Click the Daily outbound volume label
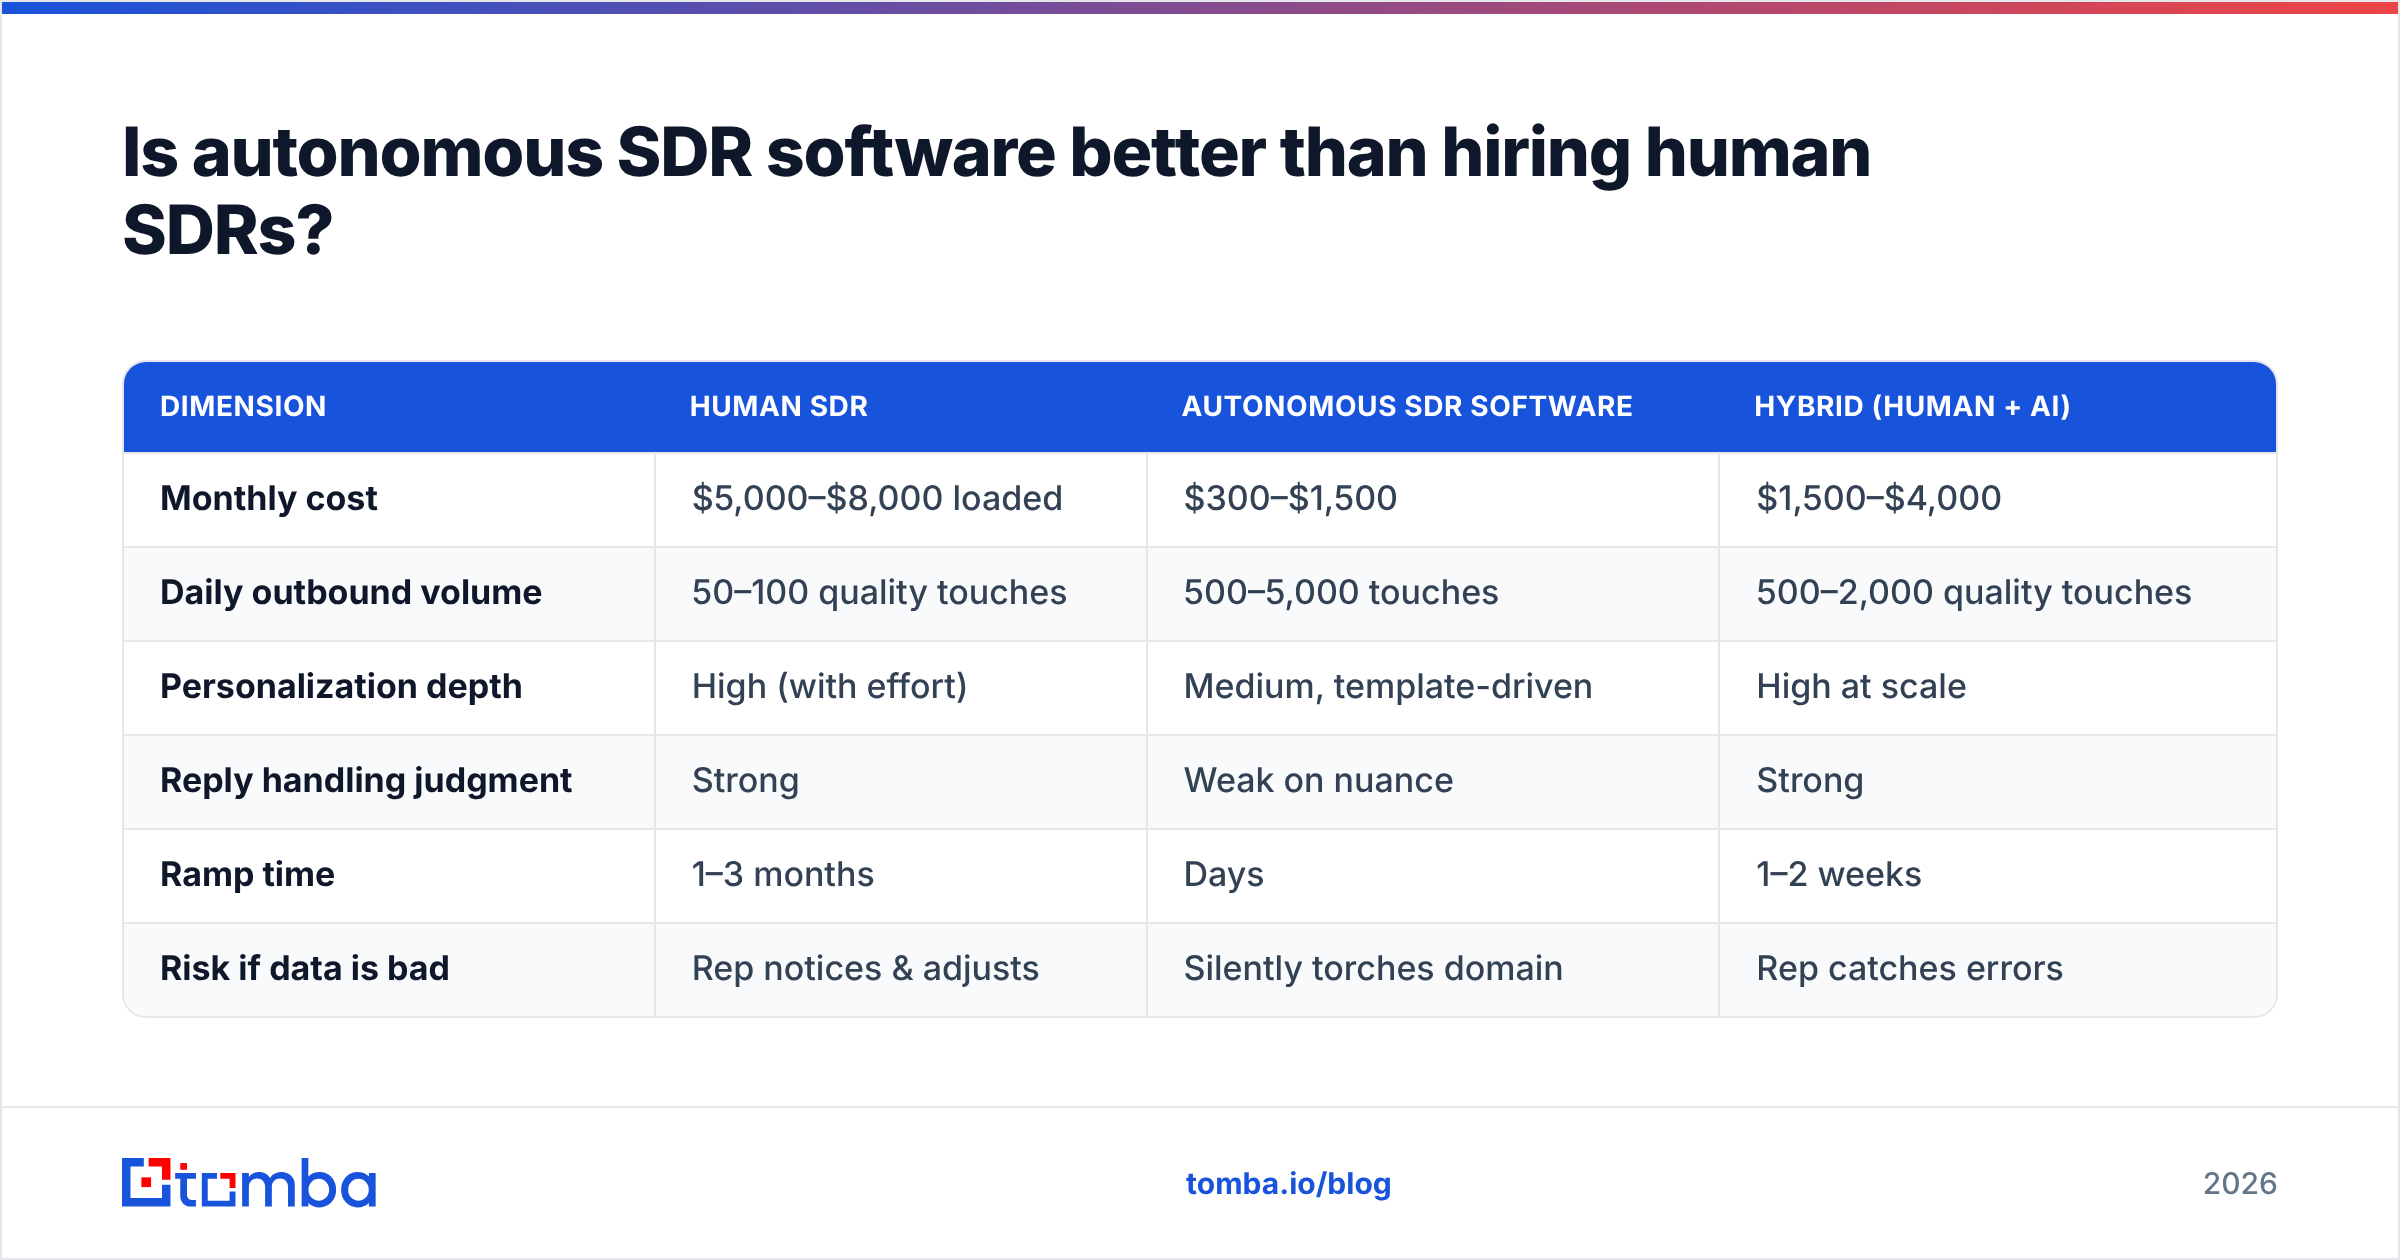Screen dimensions: 2400x1260 (x=351, y=592)
